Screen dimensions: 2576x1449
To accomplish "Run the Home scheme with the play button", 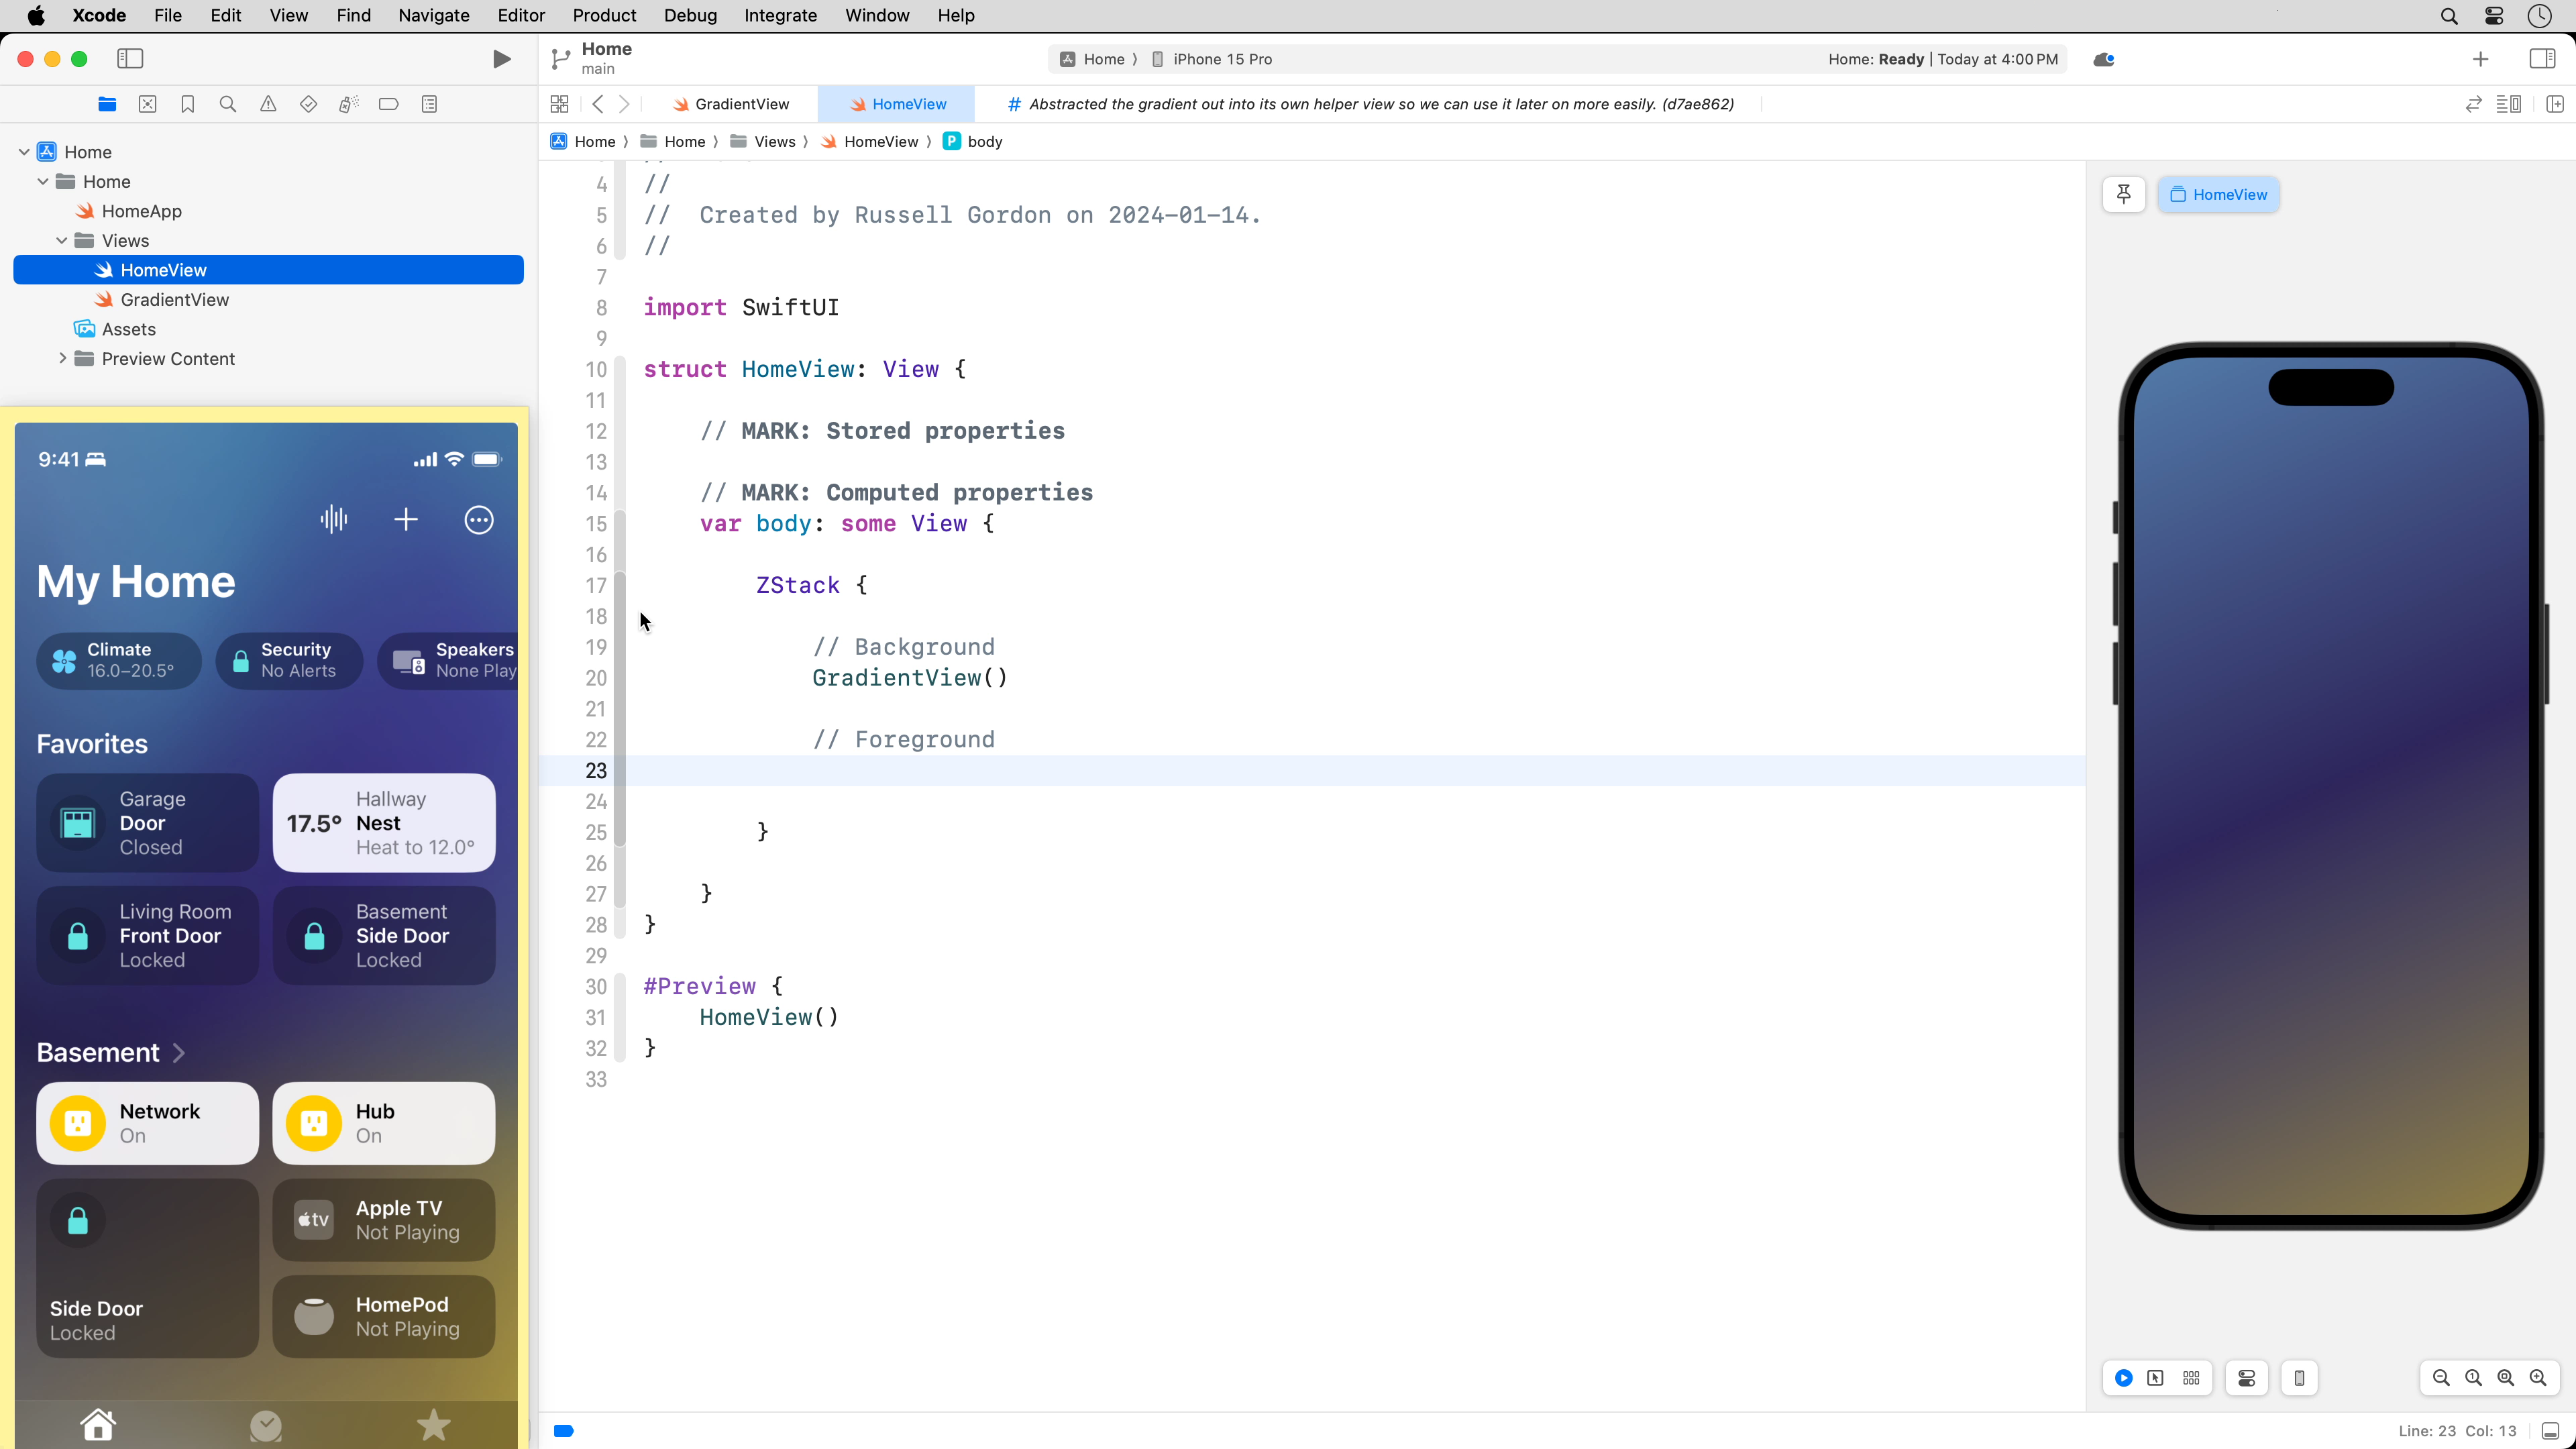I will coord(502,59).
